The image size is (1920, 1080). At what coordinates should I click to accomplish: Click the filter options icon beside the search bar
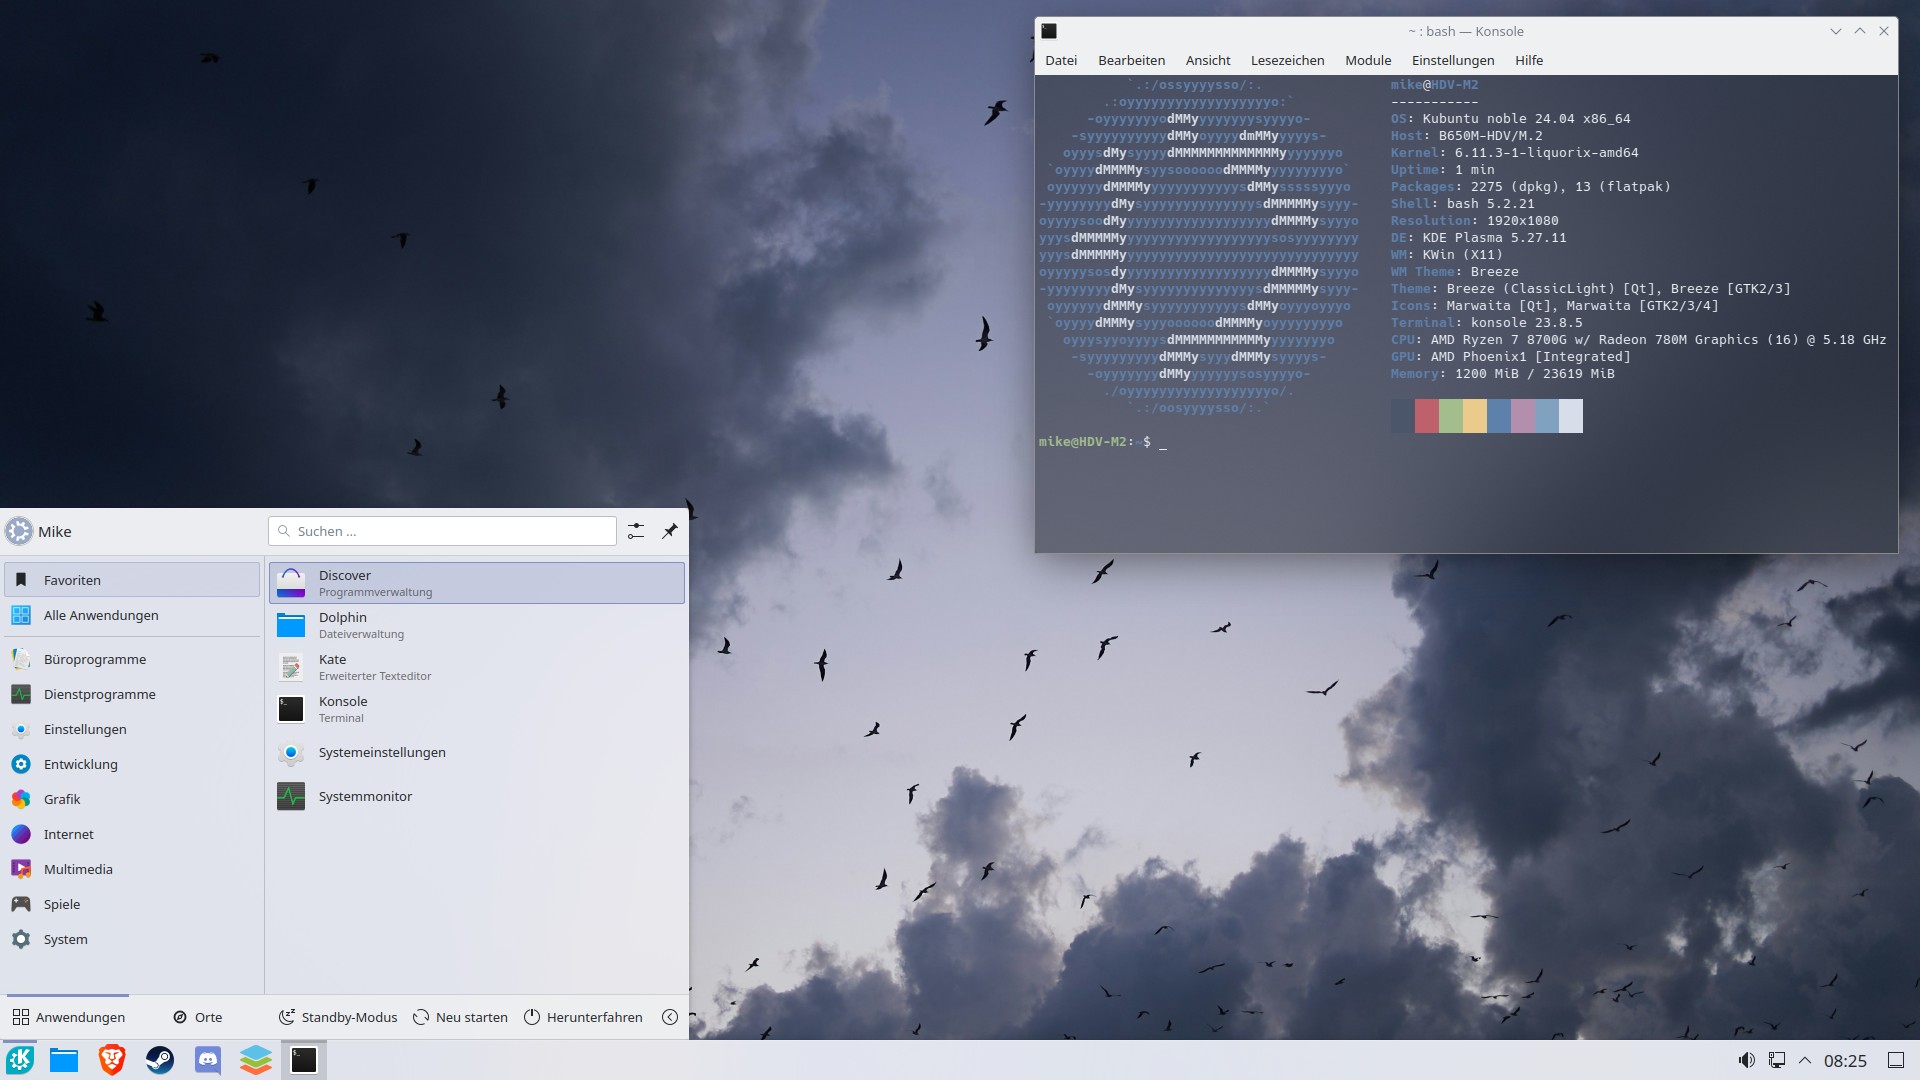pos(636,531)
